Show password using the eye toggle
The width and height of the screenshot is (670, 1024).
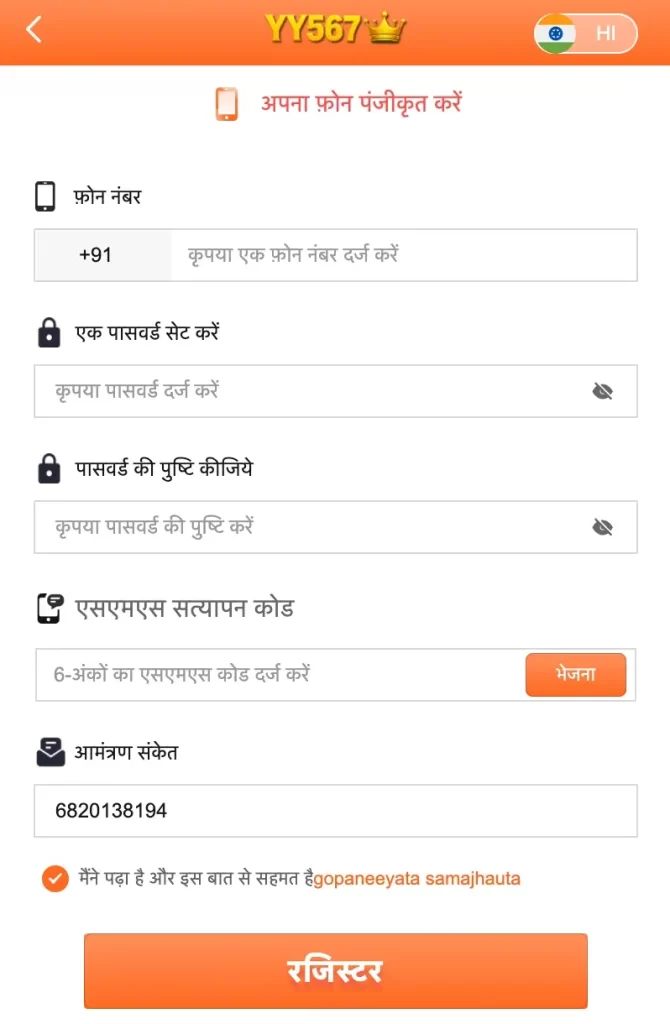tap(603, 391)
